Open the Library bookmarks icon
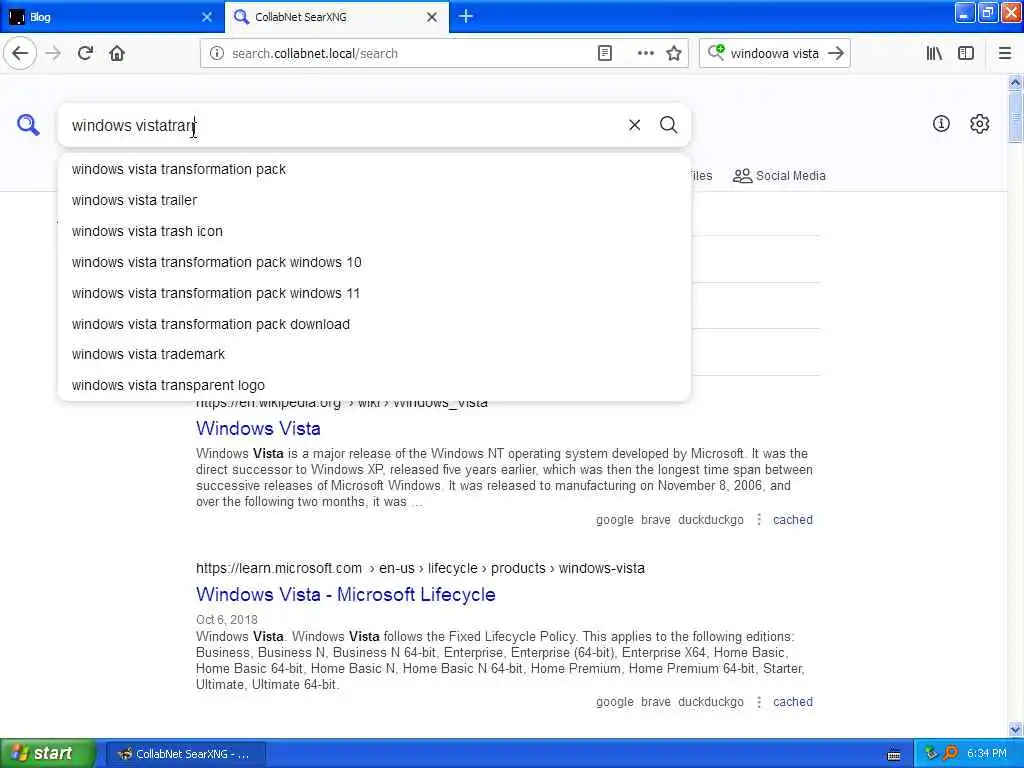The image size is (1024, 768). (x=934, y=54)
